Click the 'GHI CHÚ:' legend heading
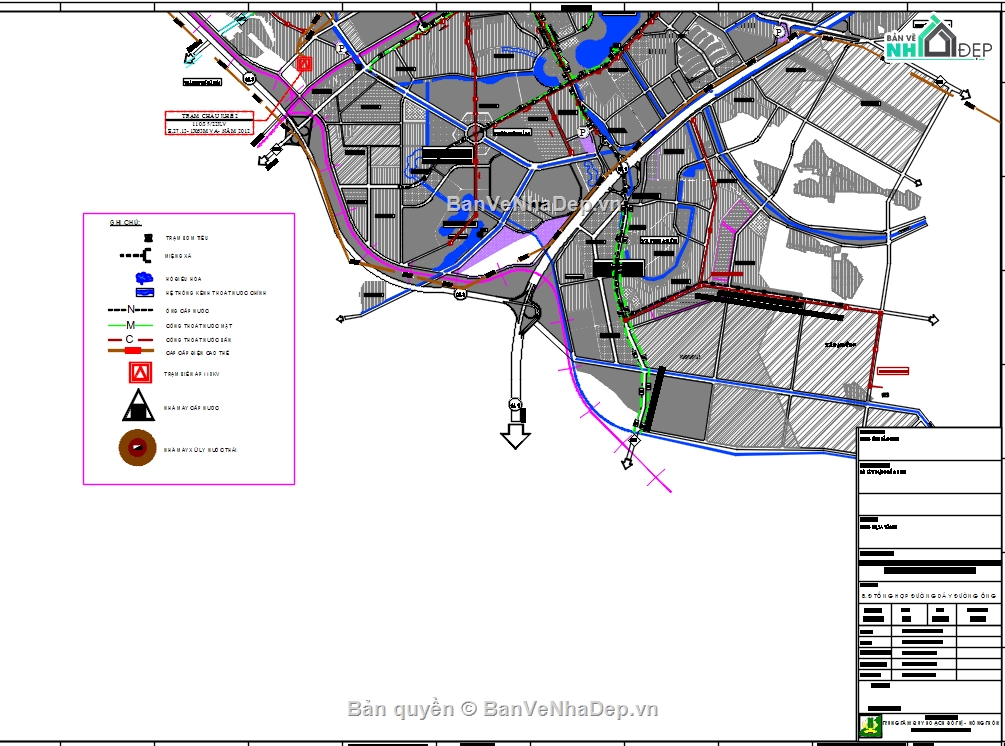Image resolution: width=1005 pixels, height=746 pixels. (125, 222)
